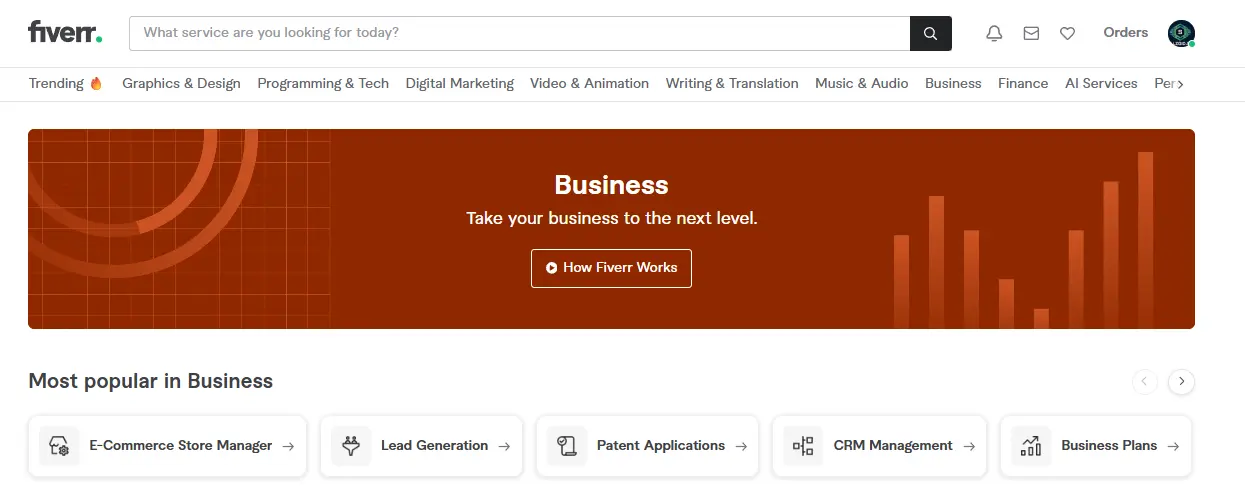The width and height of the screenshot is (1245, 501).
Task: Click the search magnifier button
Action: click(x=931, y=33)
